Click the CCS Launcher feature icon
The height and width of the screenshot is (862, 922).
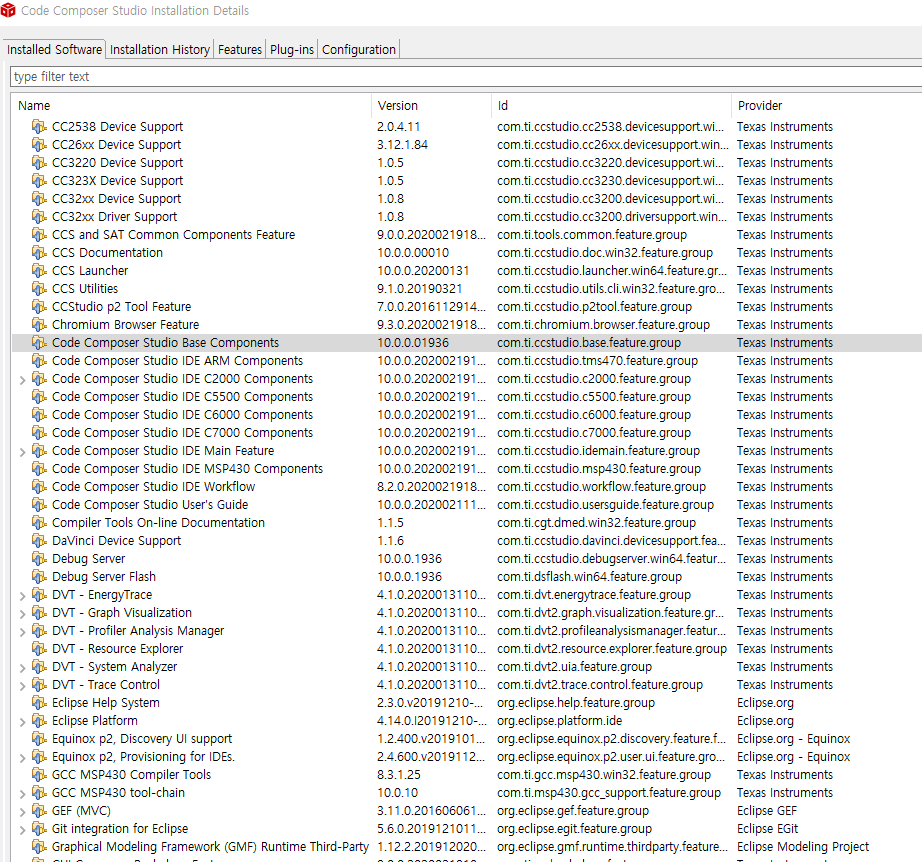39,270
